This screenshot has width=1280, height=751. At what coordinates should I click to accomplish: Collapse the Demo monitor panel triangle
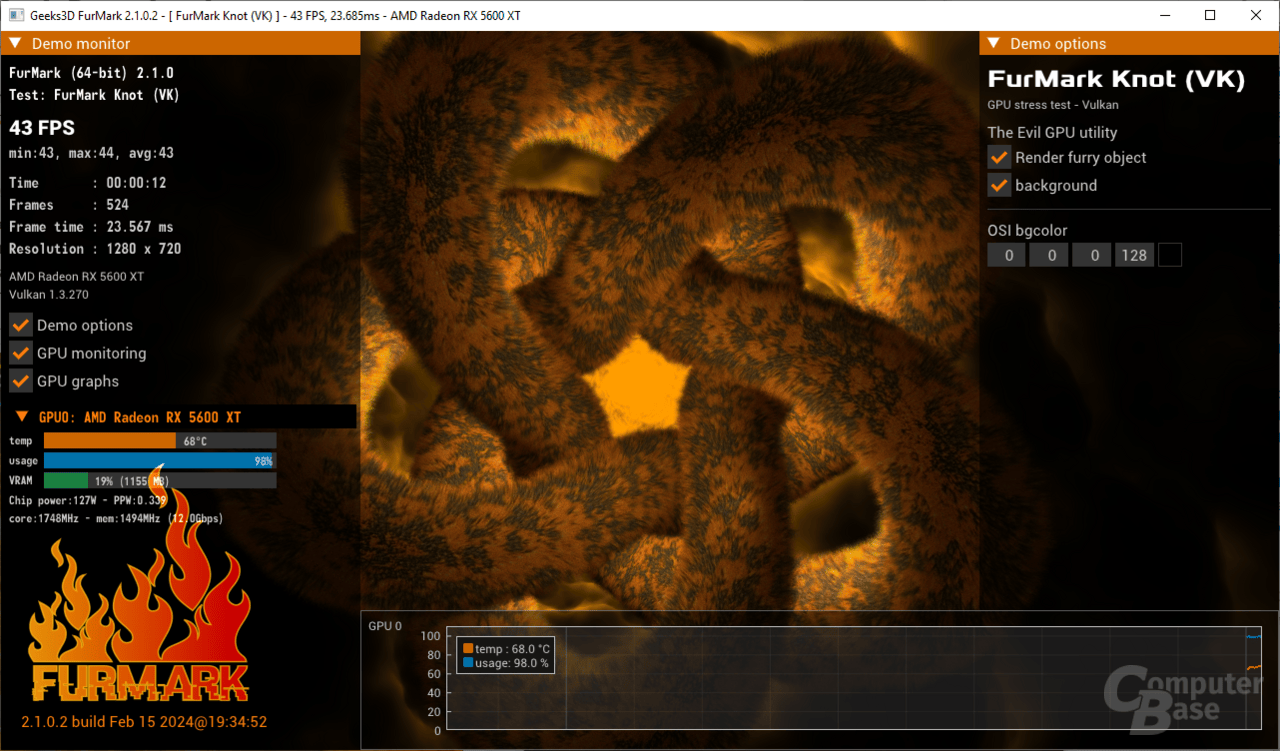tap(15, 43)
